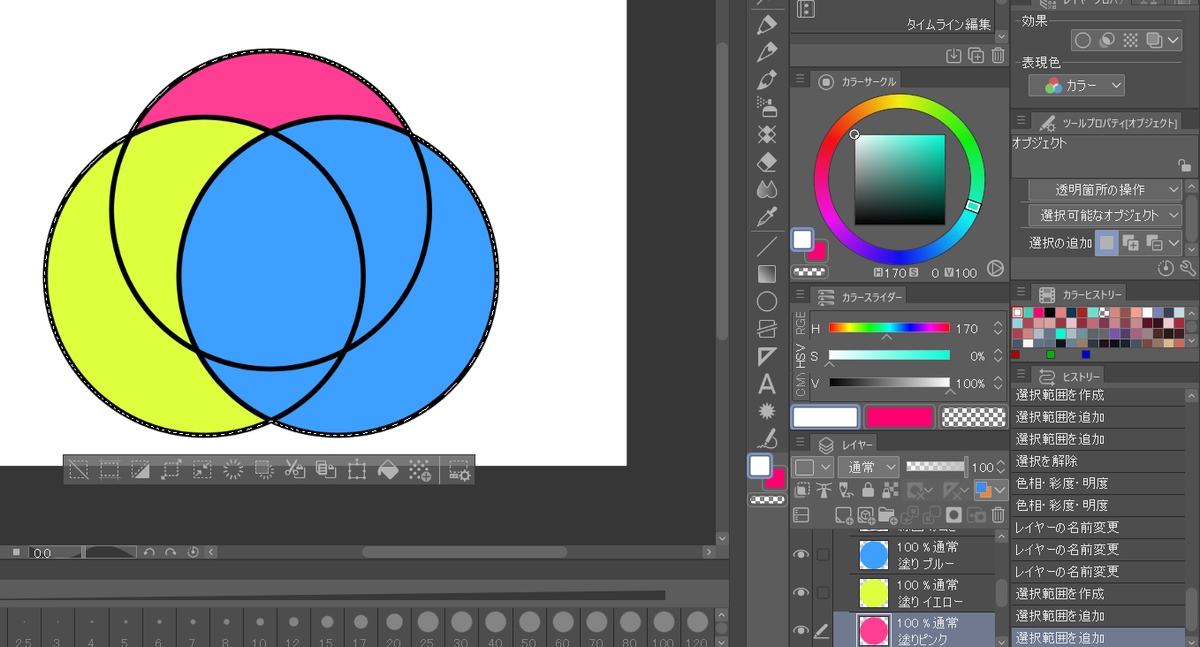This screenshot has width=1200, height=647.
Task: Invert selected area from launcher
Action: pyautogui.click(x=141, y=469)
